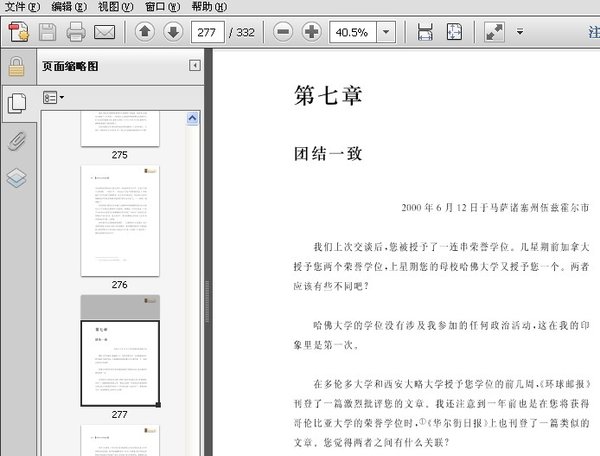Print the document with the printer icon
600x456 pixels.
(75, 32)
